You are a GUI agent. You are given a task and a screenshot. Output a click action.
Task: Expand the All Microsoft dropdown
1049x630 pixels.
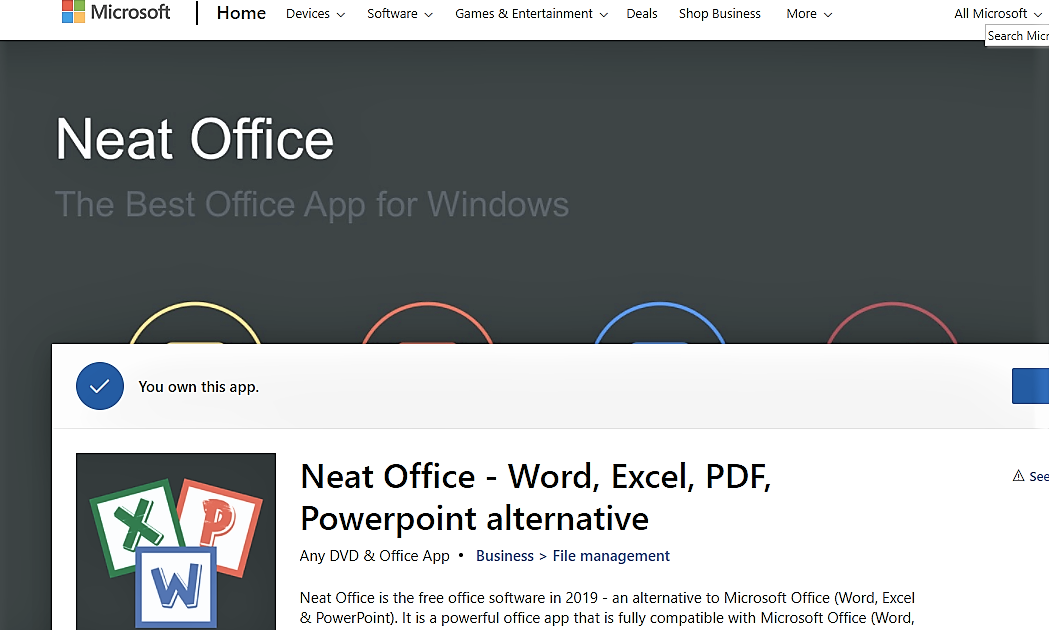pyautogui.click(x=997, y=14)
